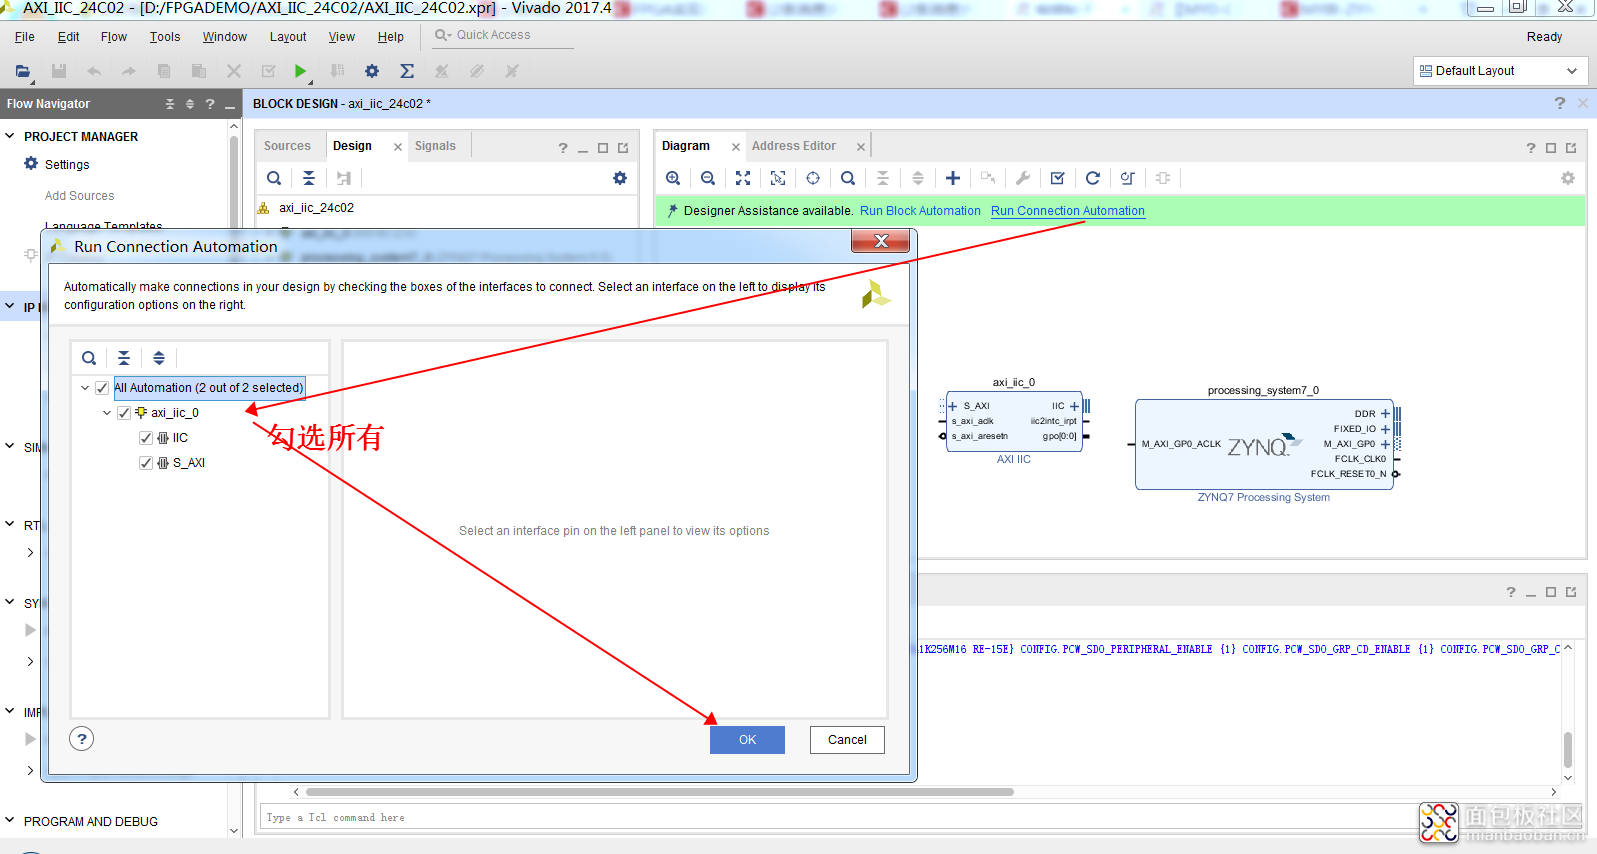Add IP with plus icon
Screen dimensions: 1597x854
[953, 178]
